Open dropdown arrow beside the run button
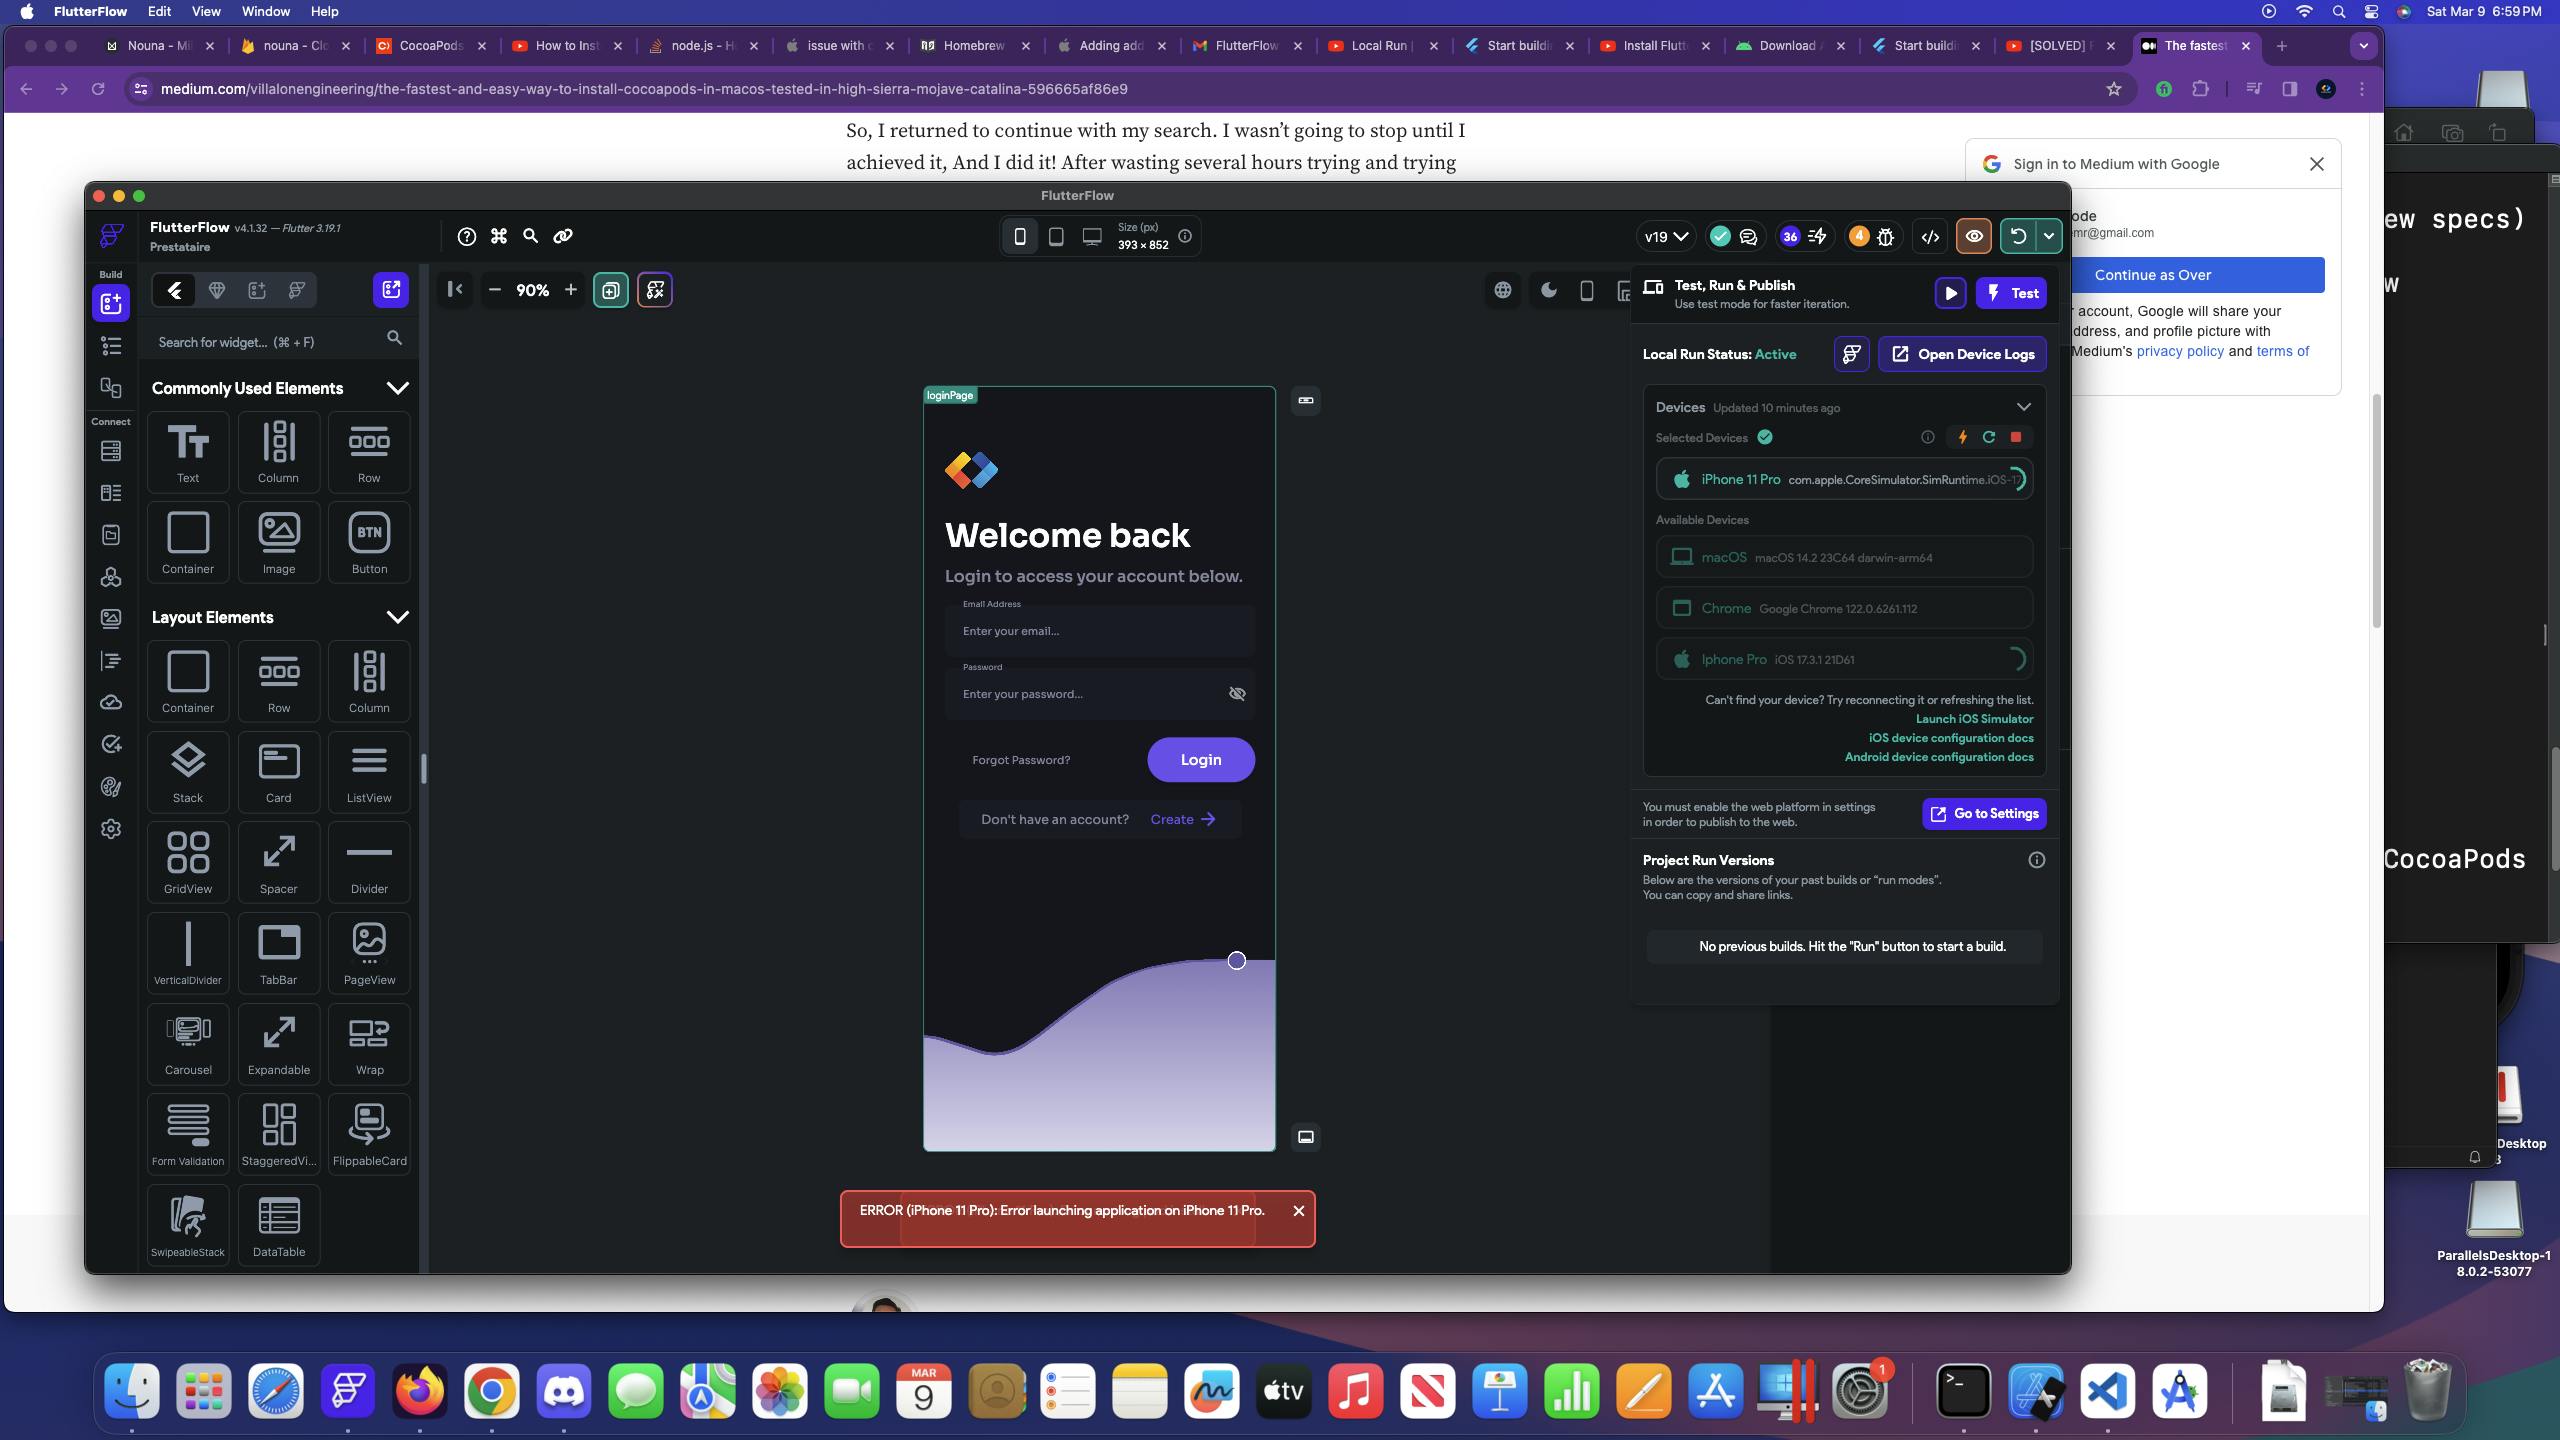 coord(2048,237)
